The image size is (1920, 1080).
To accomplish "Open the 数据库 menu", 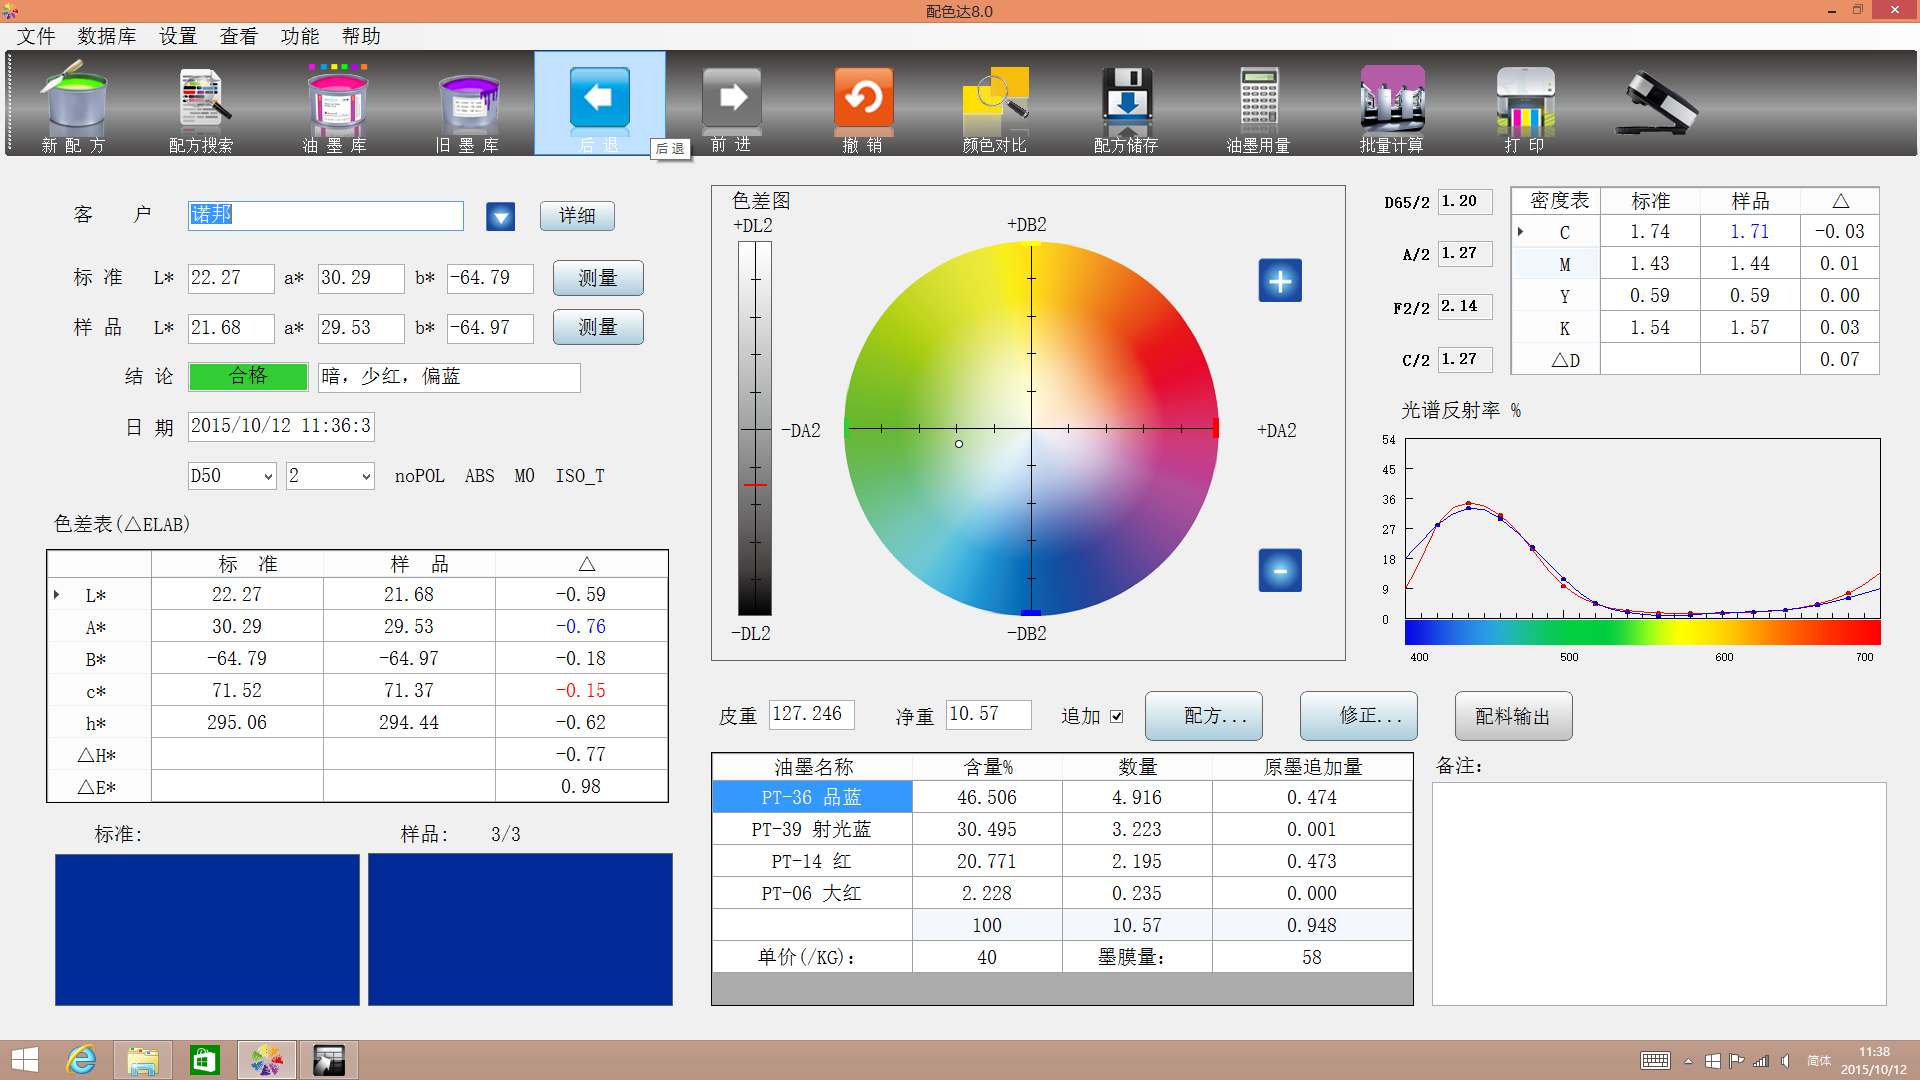I will tap(107, 36).
